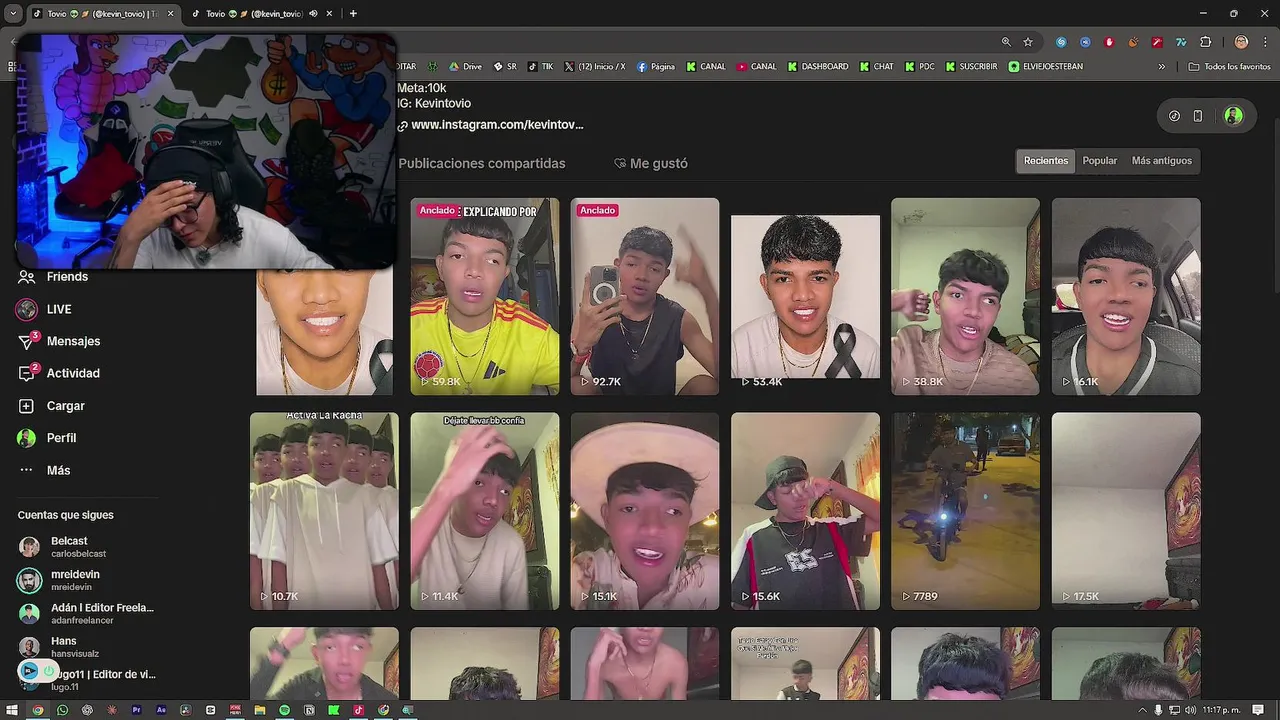The image size is (1280, 720).
Task: Play the video with 15.1K views
Action: coord(645,511)
